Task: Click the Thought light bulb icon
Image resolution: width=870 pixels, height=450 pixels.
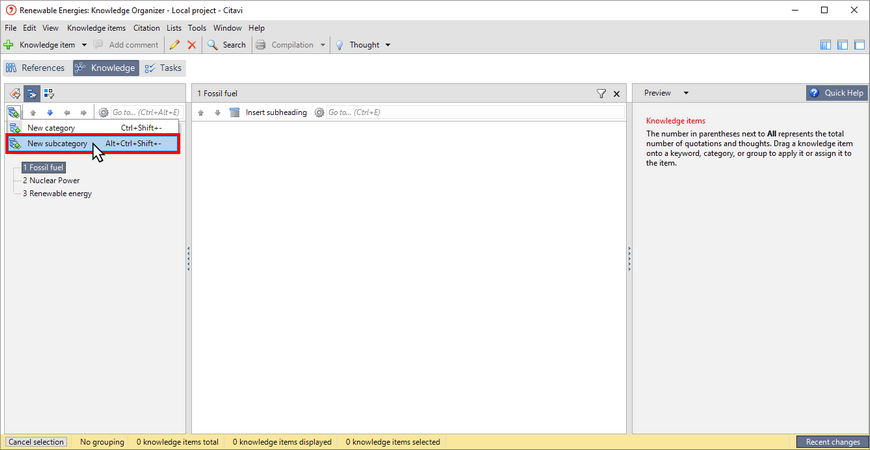Action: click(340, 45)
